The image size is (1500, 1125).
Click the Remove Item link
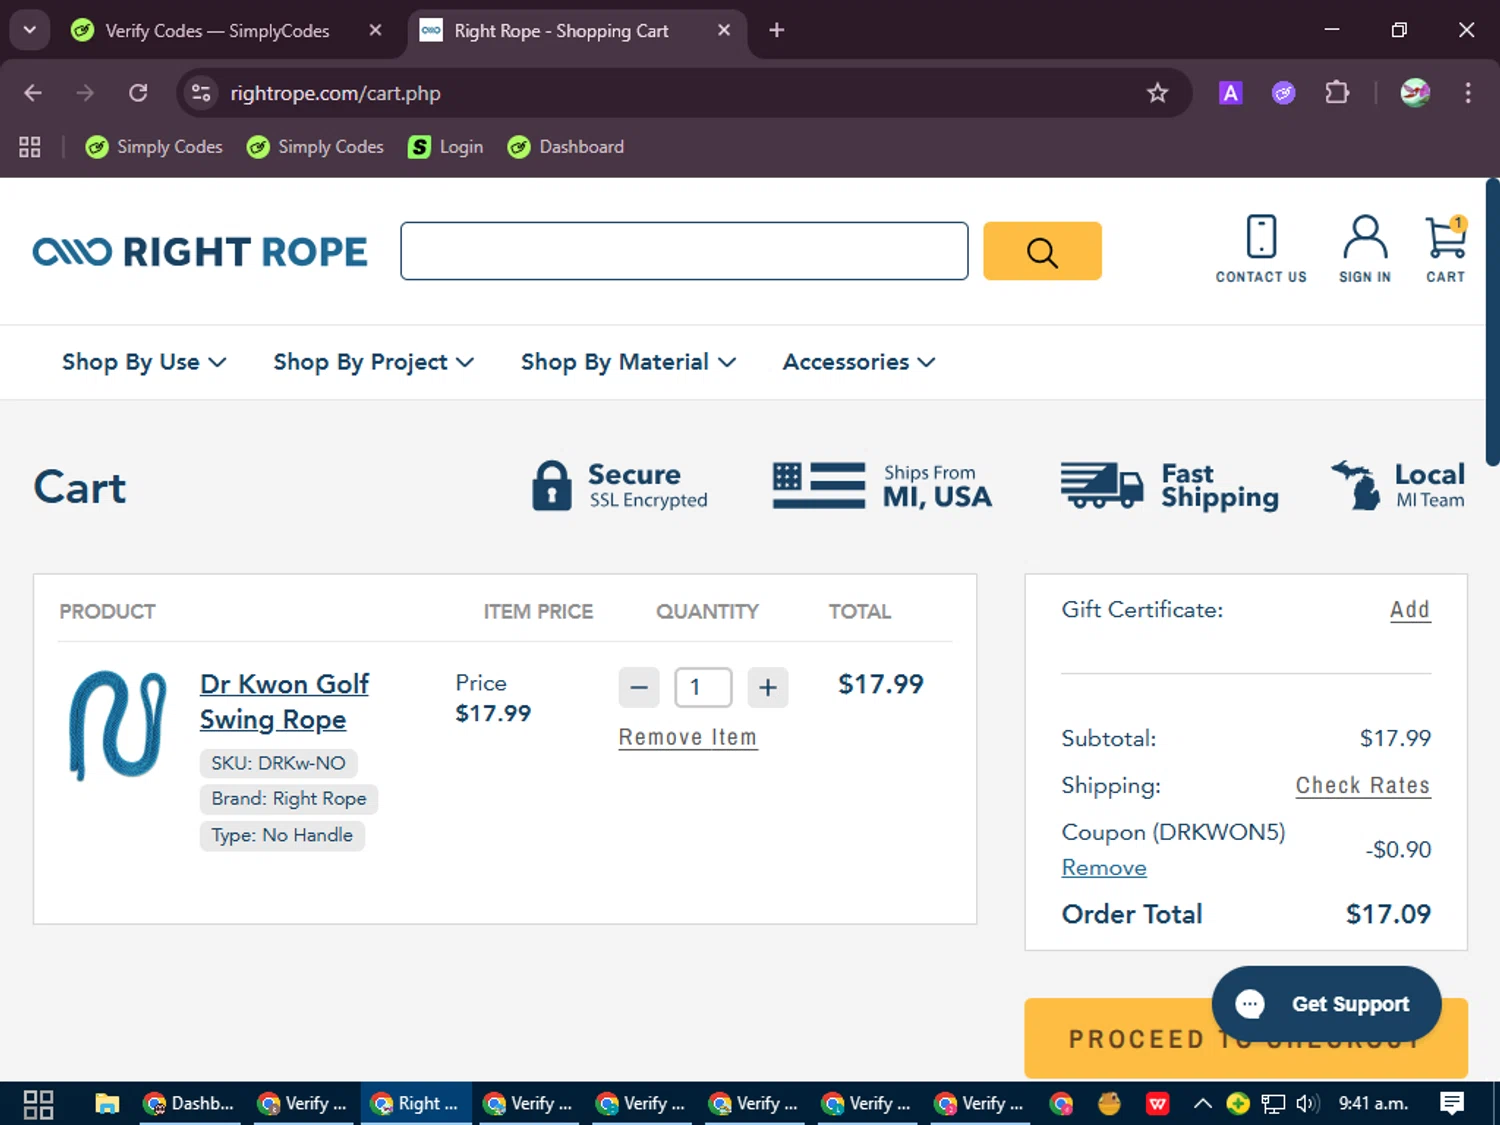pyautogui.click(x=687, y=737)
